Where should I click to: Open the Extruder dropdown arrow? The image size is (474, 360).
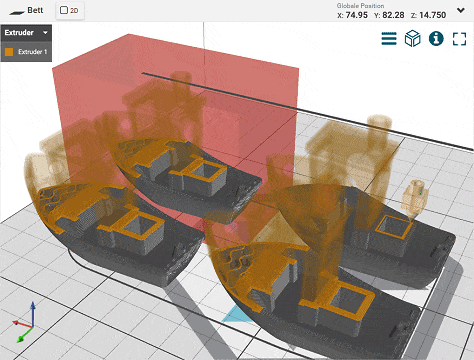45,33
